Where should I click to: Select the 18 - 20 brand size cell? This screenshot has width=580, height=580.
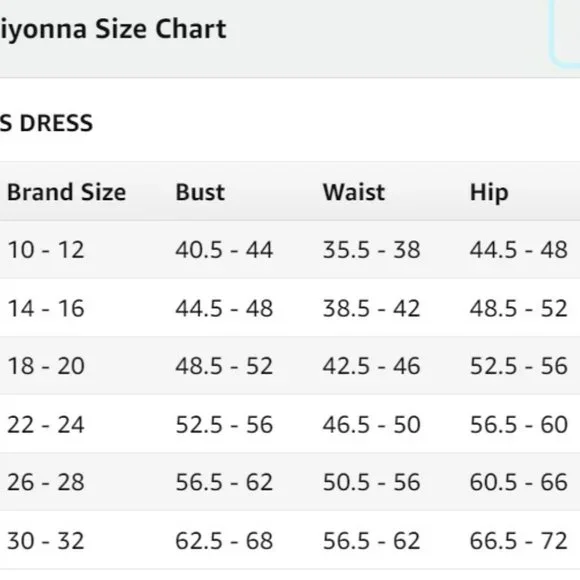pyautogui.click(x=46, y=366)
